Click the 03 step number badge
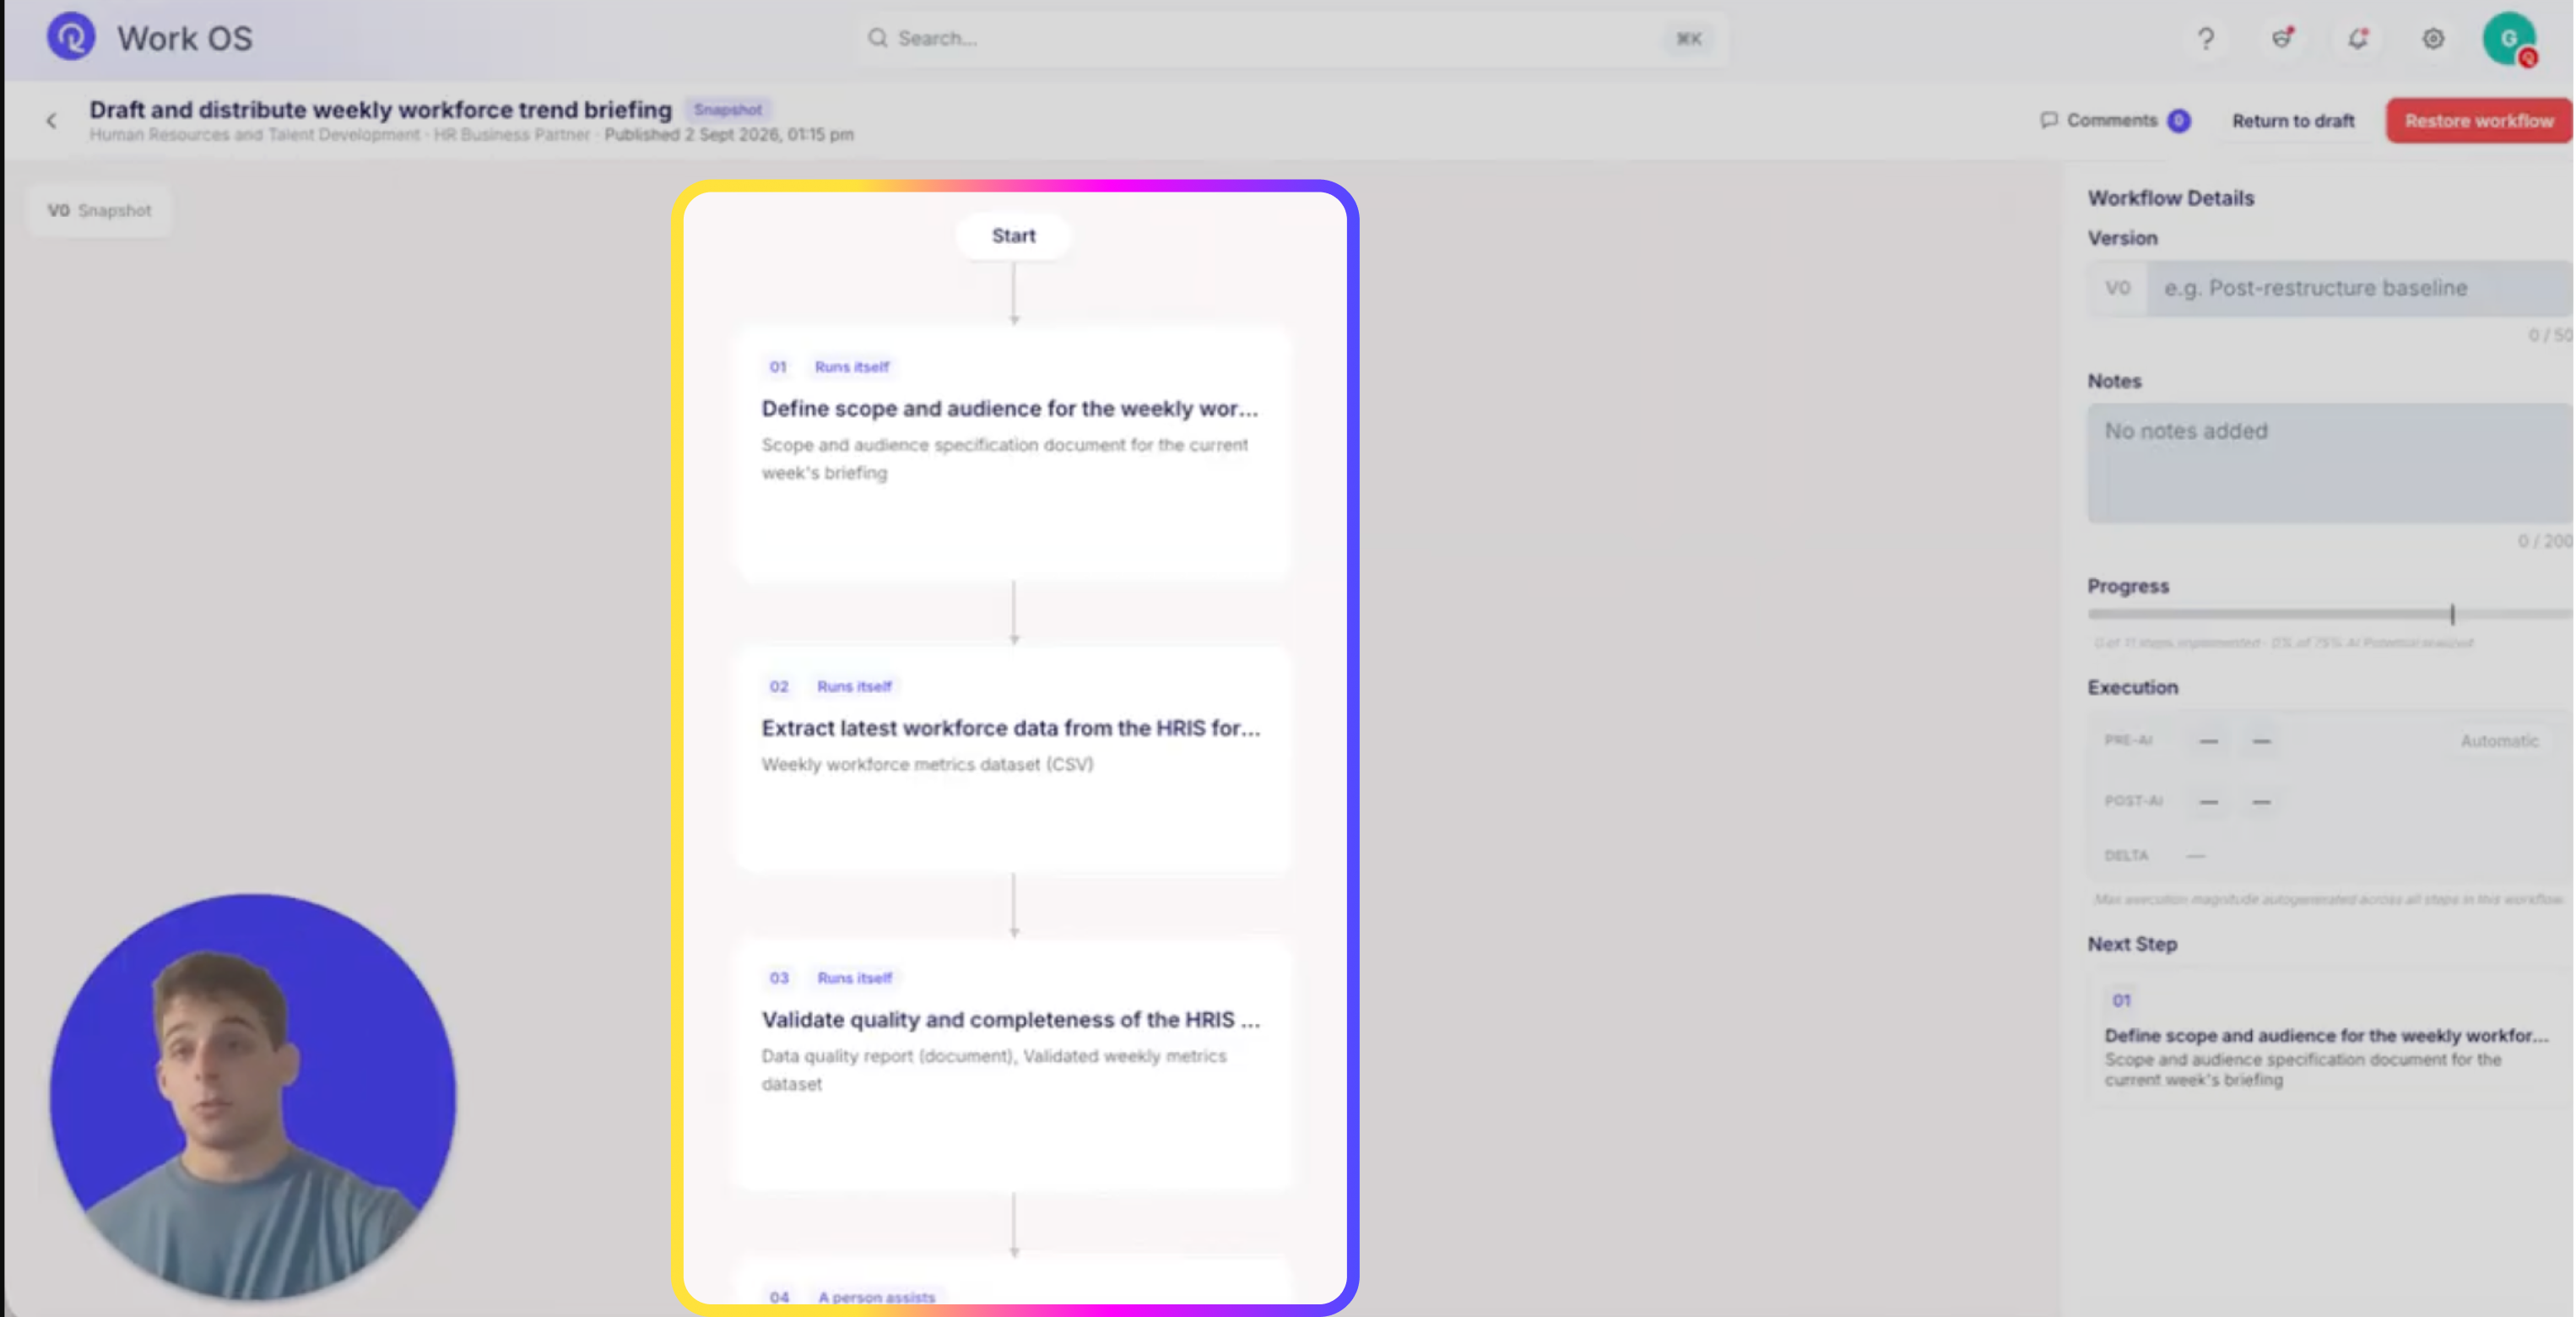The width and height of the screenshot is (2576, 1317). tap(779, 978)
